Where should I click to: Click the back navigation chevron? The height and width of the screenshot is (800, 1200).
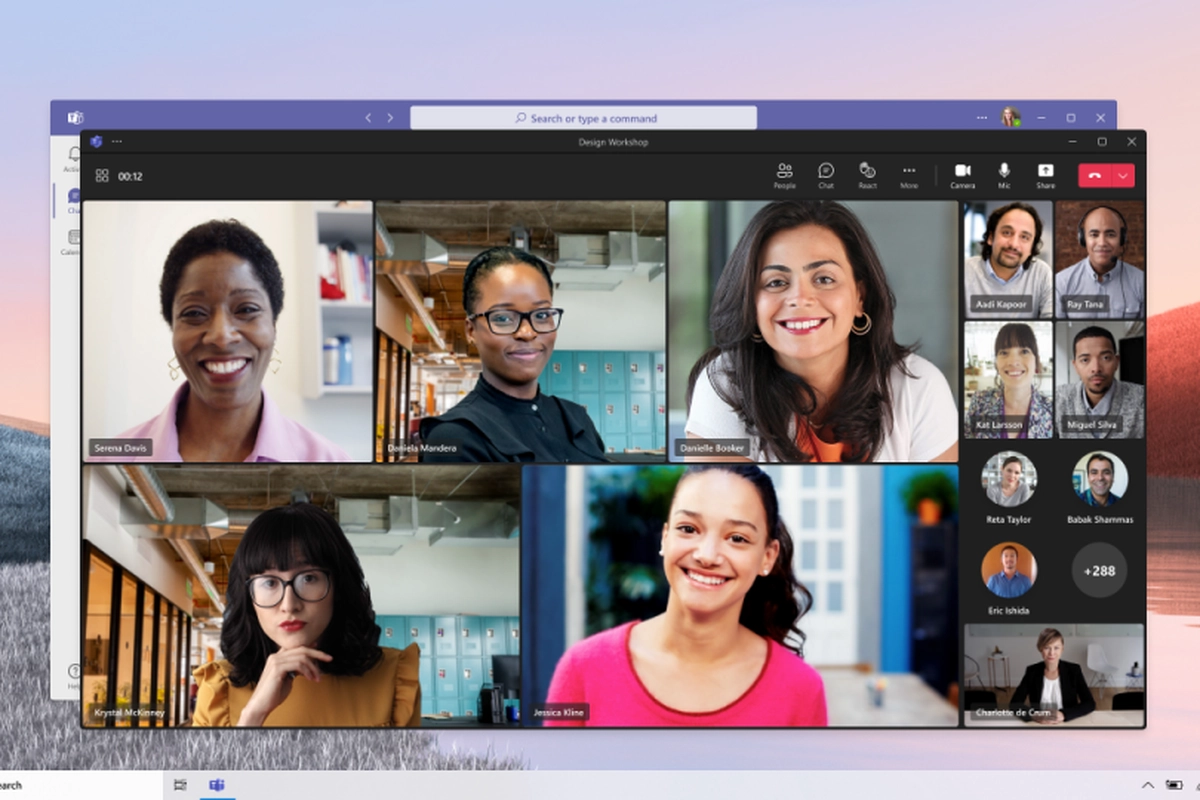point(368,117)
